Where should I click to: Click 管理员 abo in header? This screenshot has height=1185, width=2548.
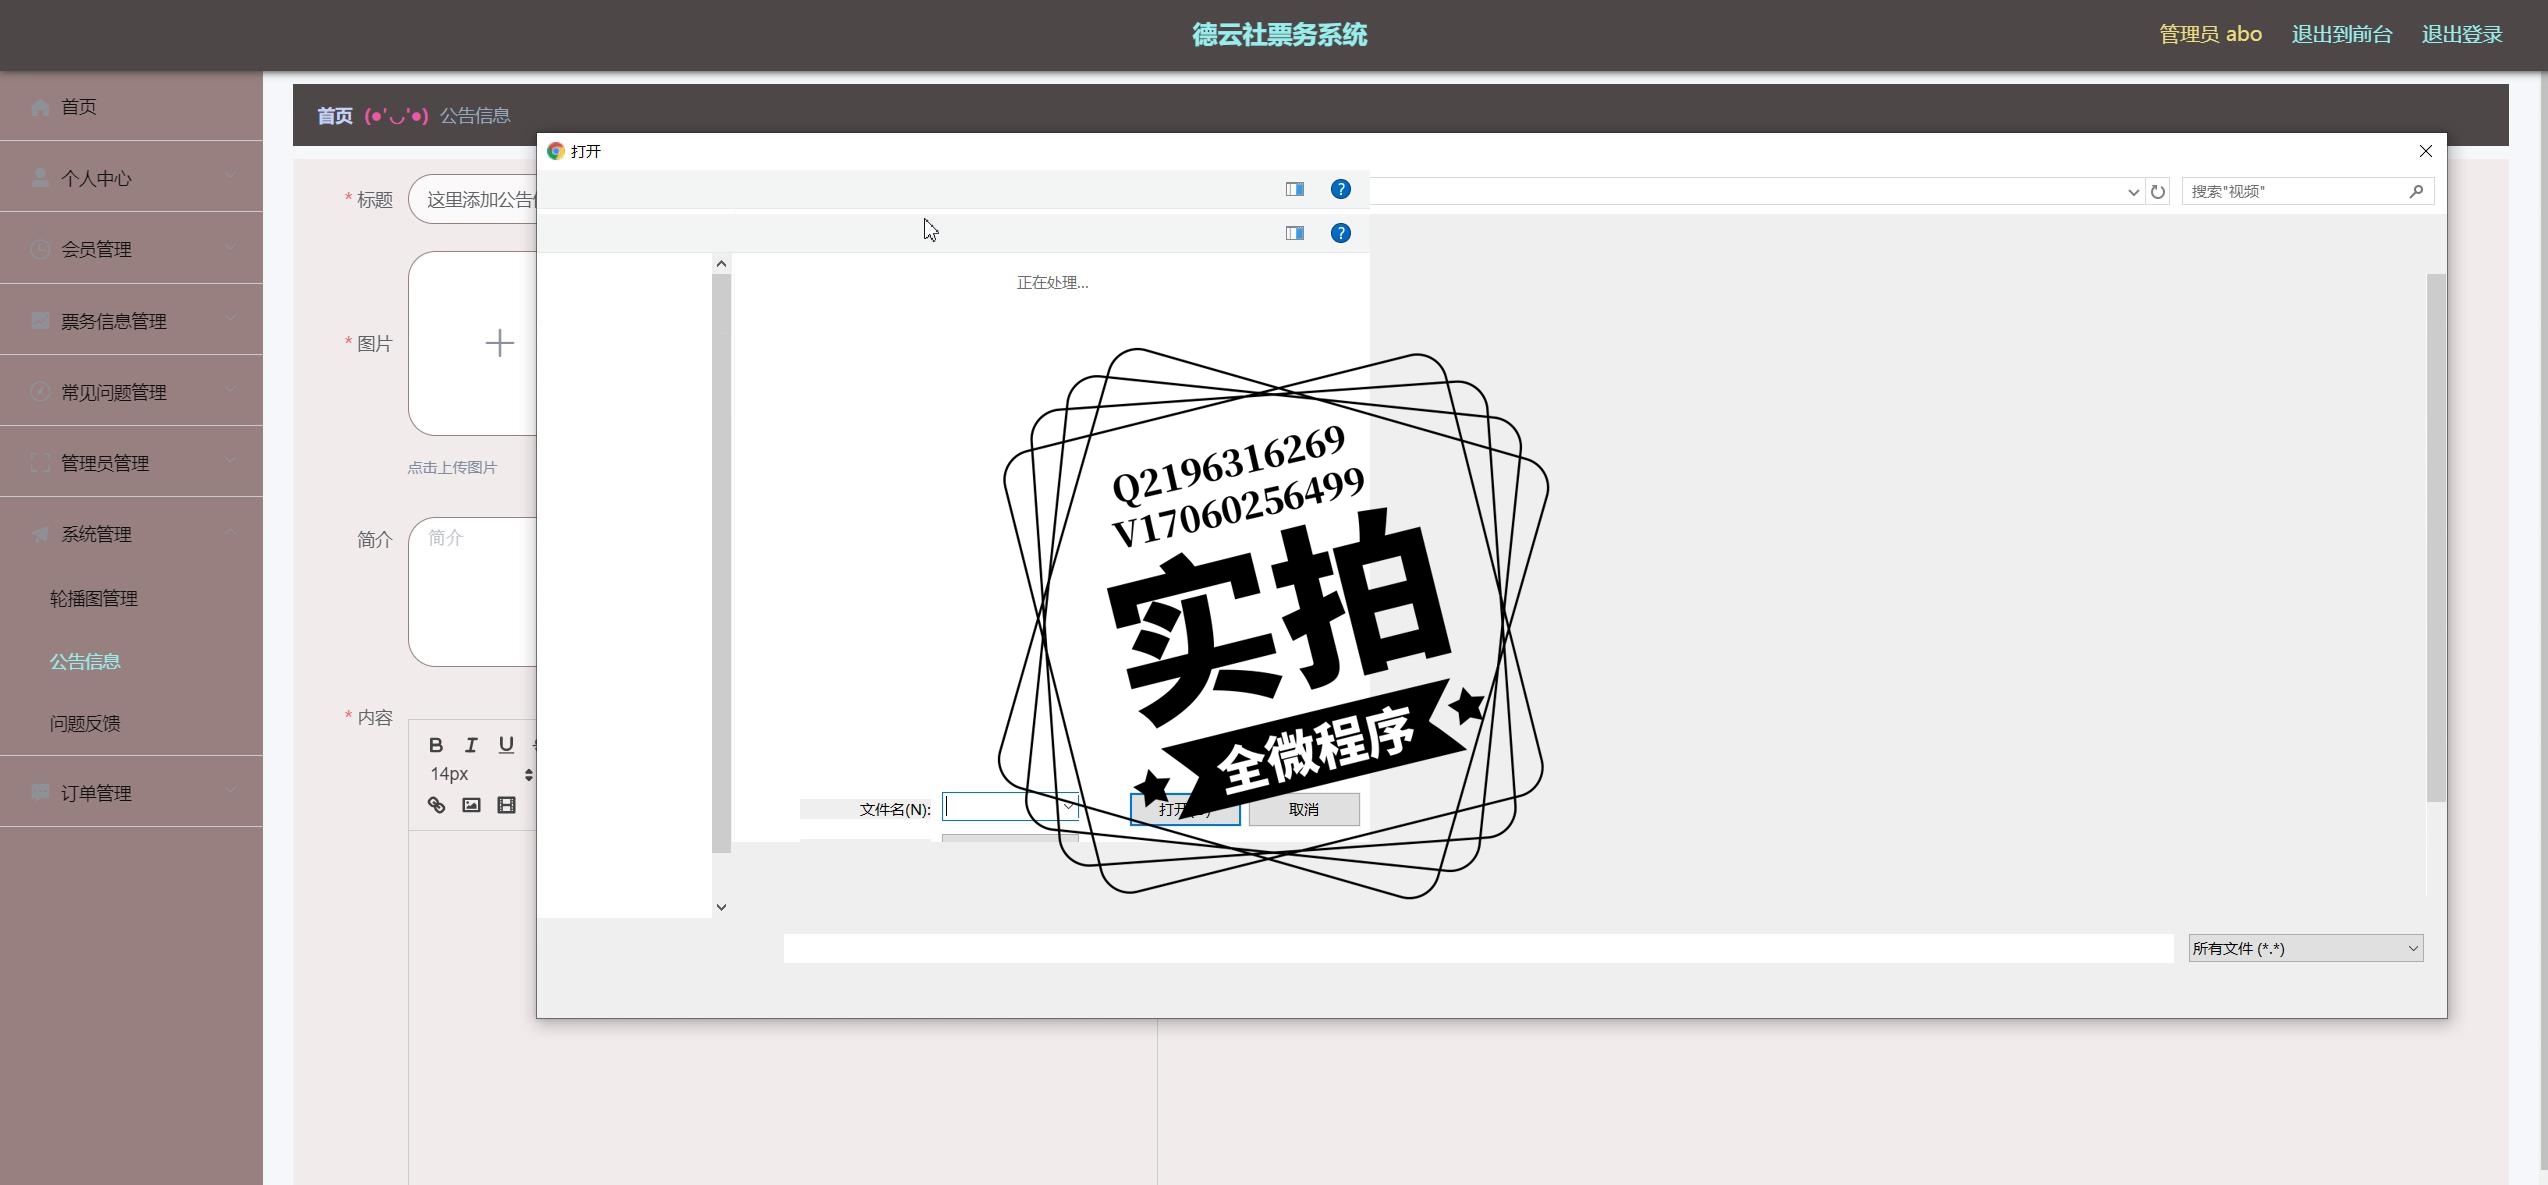(x=2210, y=34)
